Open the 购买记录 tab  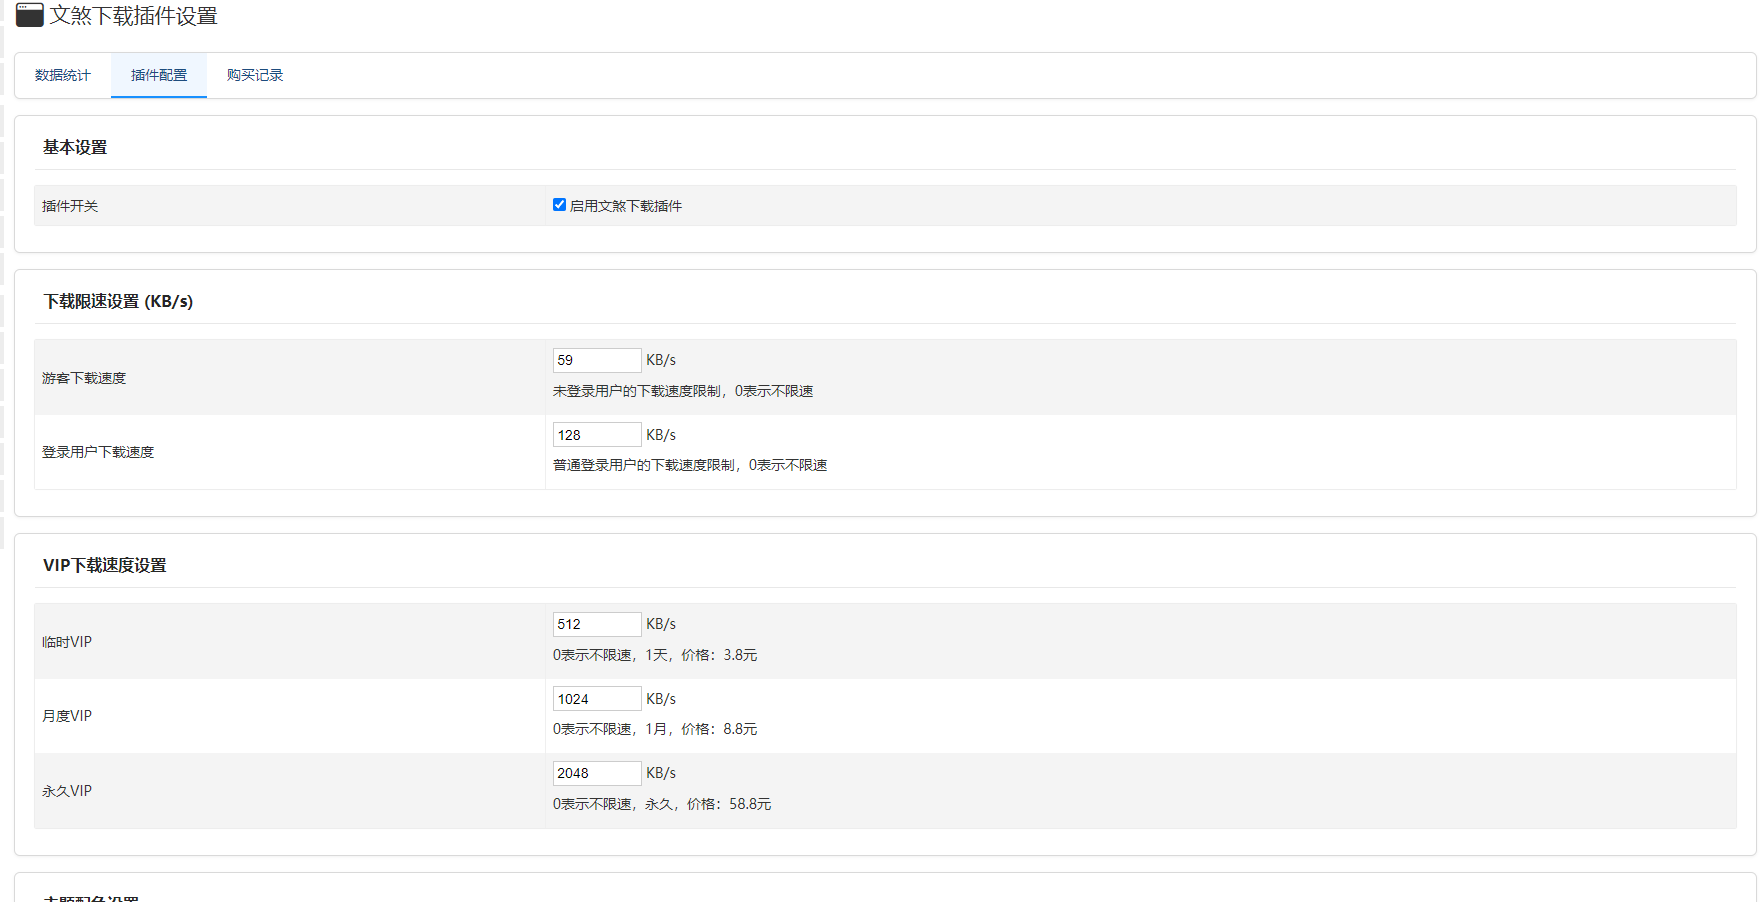click(x=255, y=75)
